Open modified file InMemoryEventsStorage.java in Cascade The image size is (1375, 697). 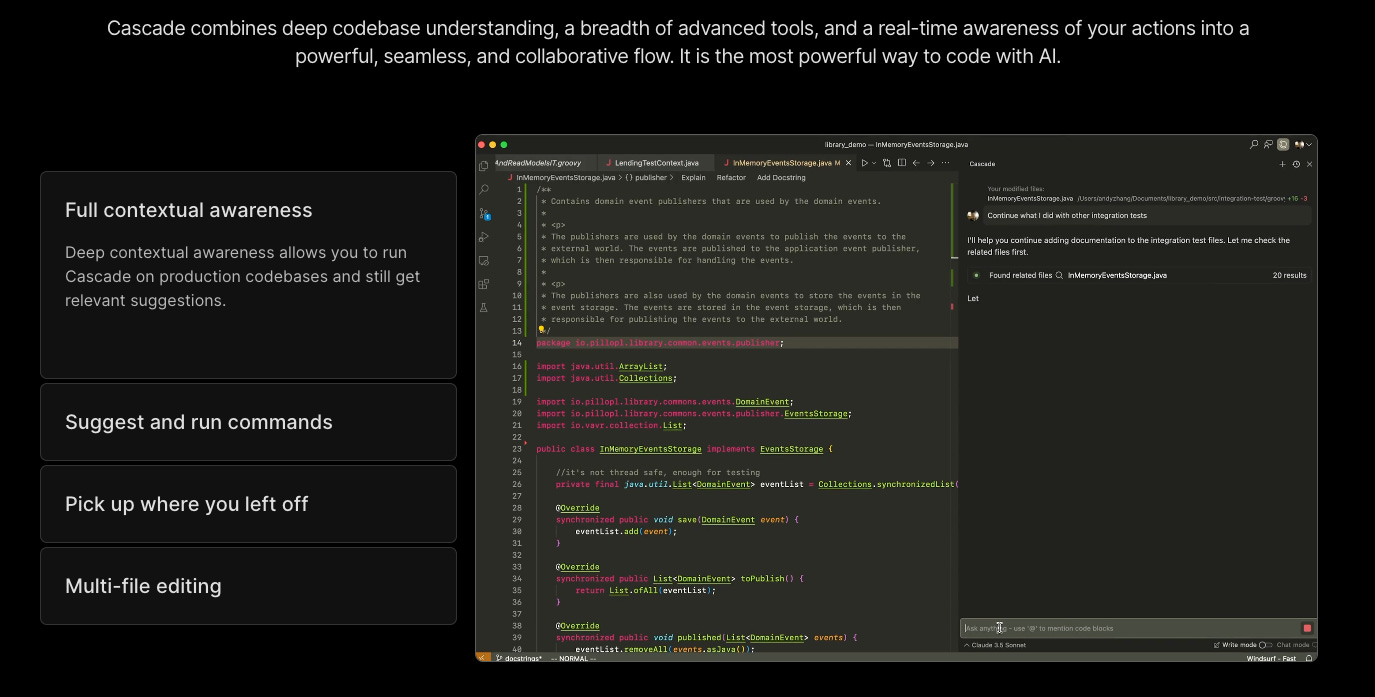click(x=1030, y=199)
